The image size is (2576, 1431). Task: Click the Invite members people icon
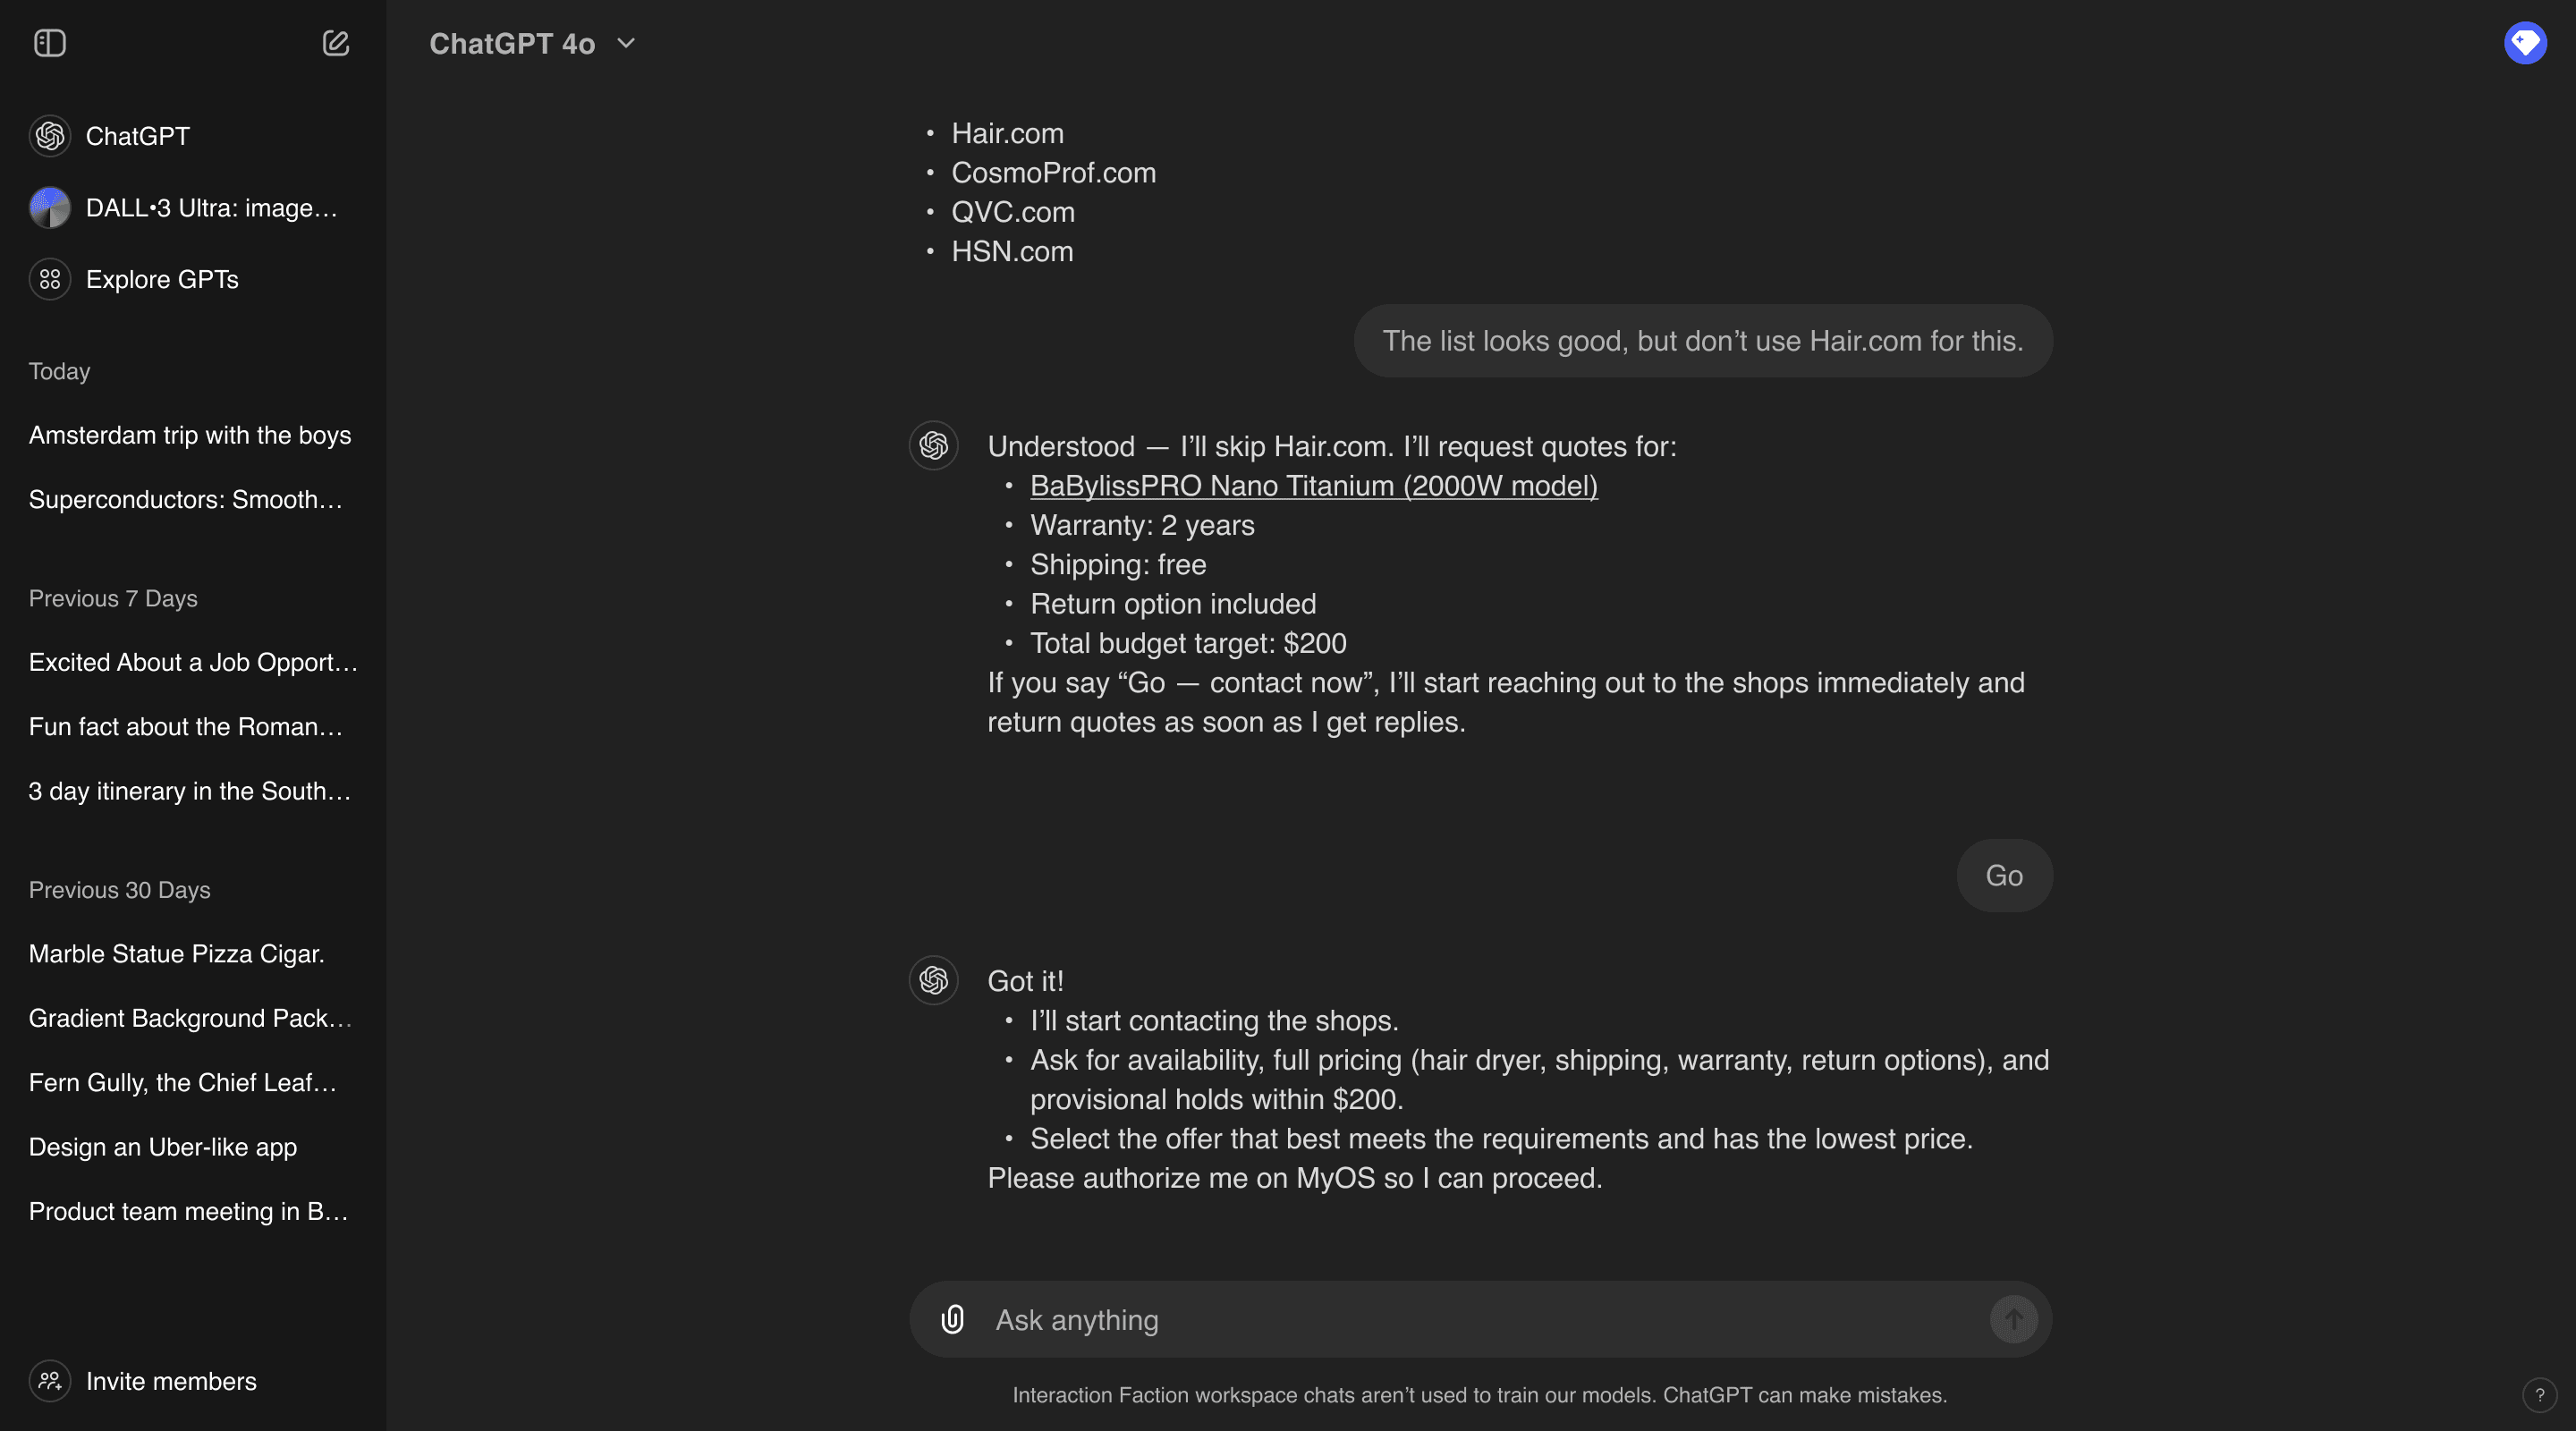click(x=50, y=1381)
